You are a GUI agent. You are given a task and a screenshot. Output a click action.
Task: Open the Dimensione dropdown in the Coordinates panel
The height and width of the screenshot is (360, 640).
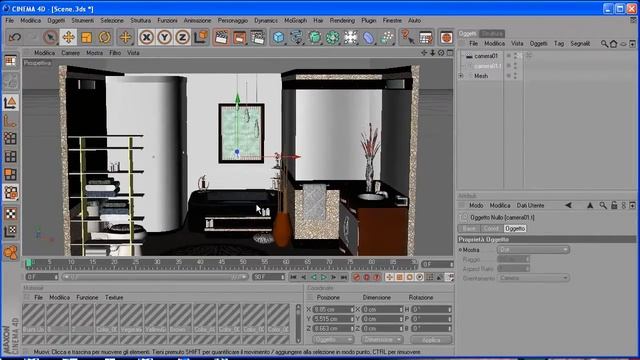382,340
